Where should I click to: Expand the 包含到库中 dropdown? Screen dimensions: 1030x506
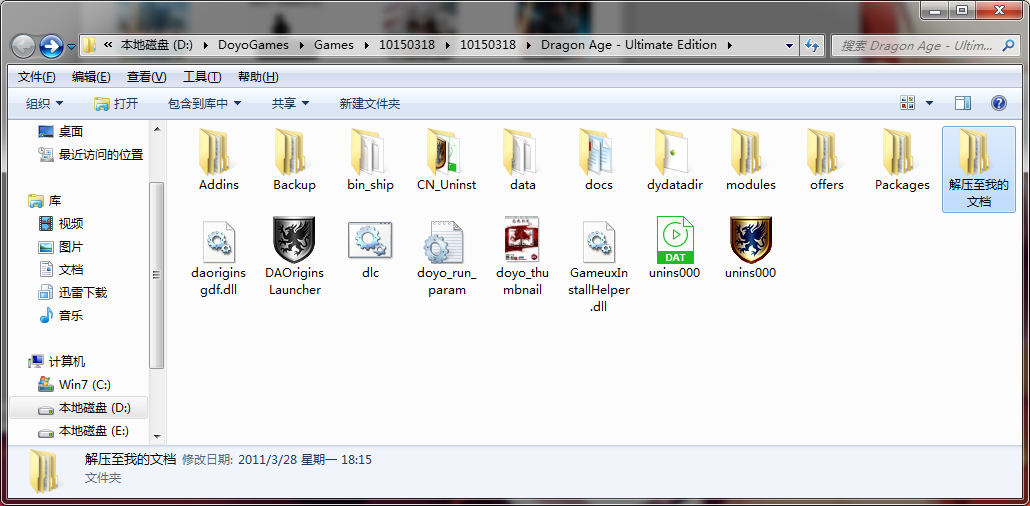coord(205,104)
